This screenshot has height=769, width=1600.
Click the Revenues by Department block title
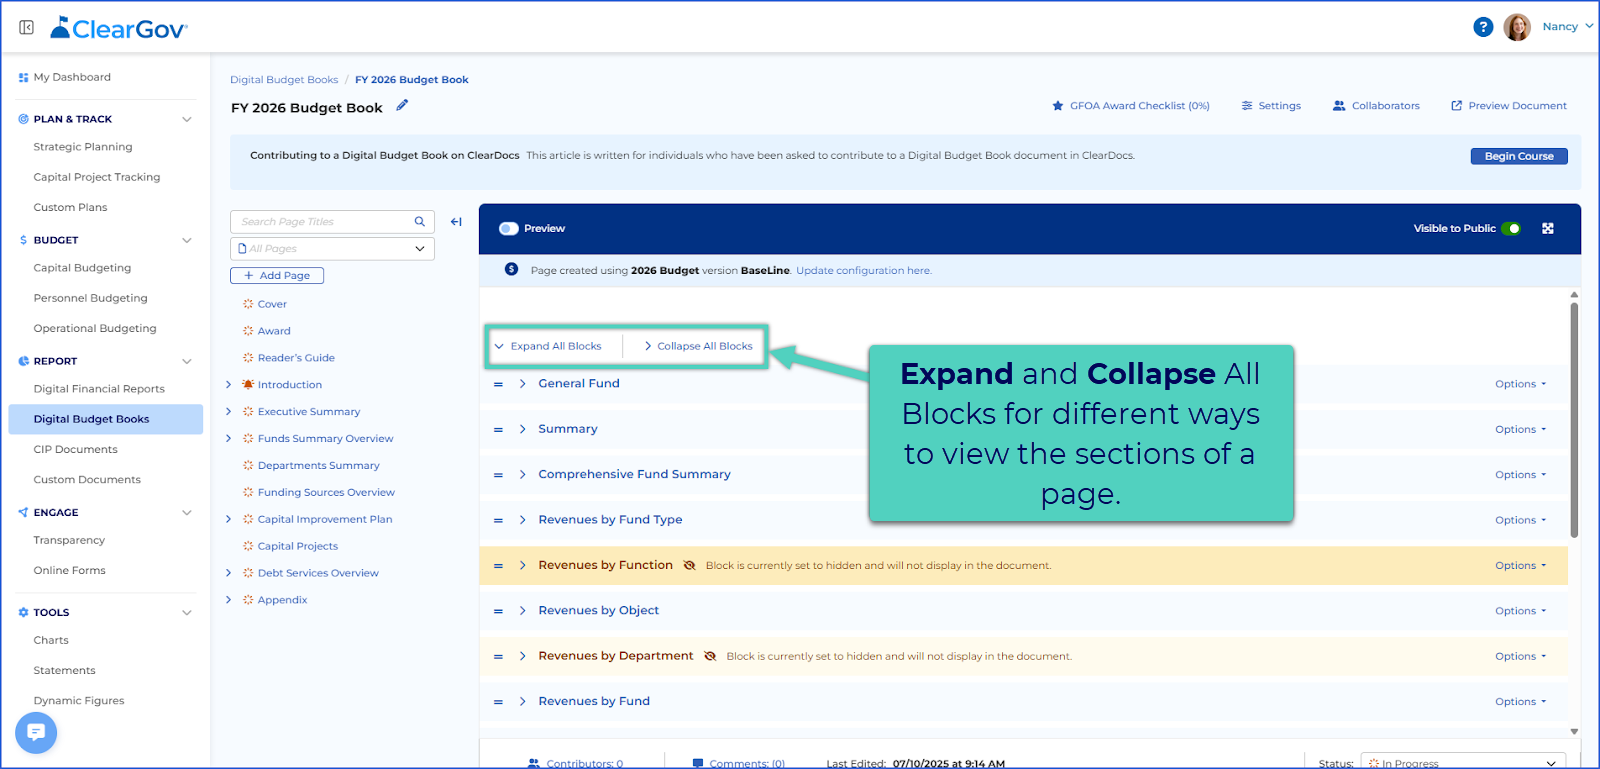tap(615, 656)
